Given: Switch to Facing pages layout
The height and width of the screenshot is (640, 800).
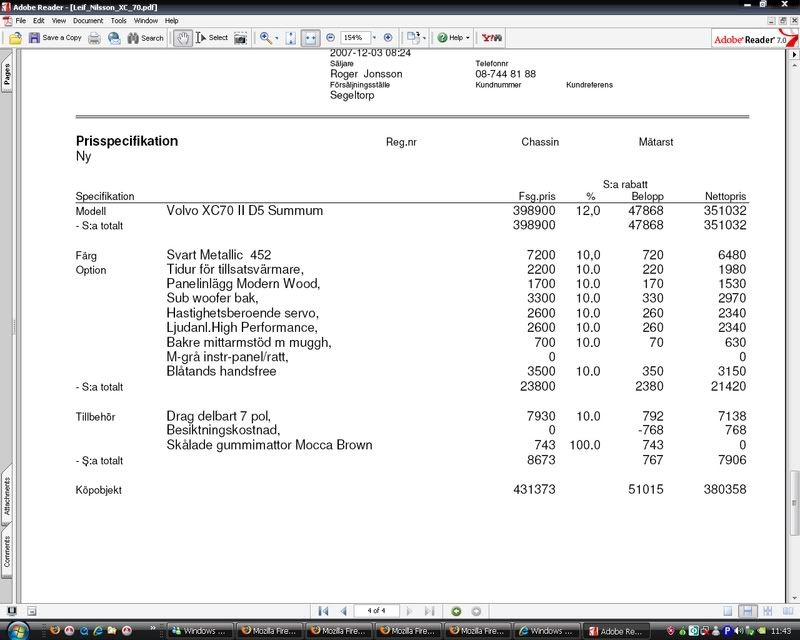Looking at the screenshot, I should [788, 611].
